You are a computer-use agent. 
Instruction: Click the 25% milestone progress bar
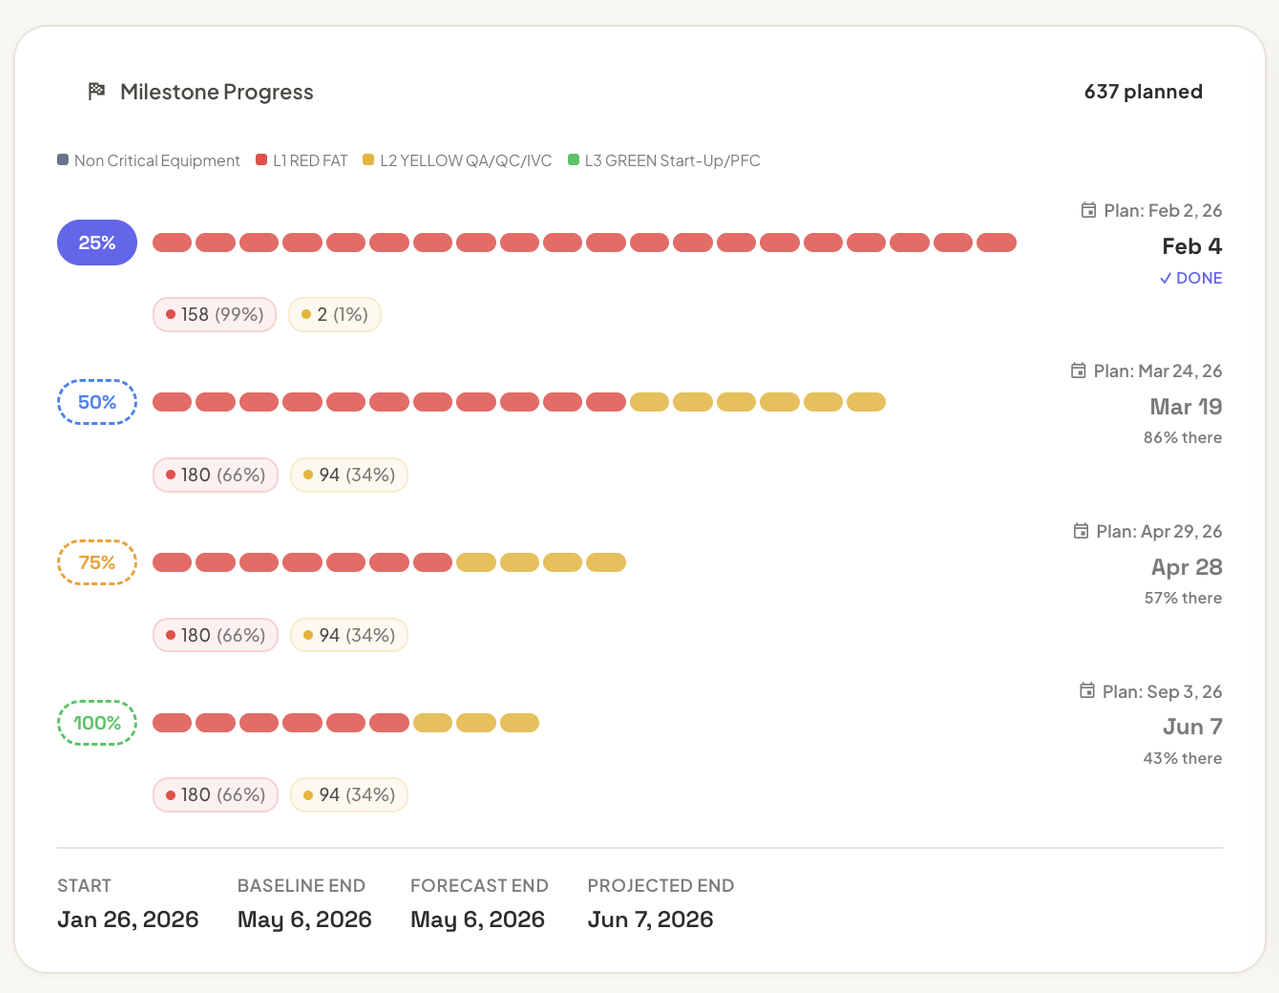(x=584, y=242)
